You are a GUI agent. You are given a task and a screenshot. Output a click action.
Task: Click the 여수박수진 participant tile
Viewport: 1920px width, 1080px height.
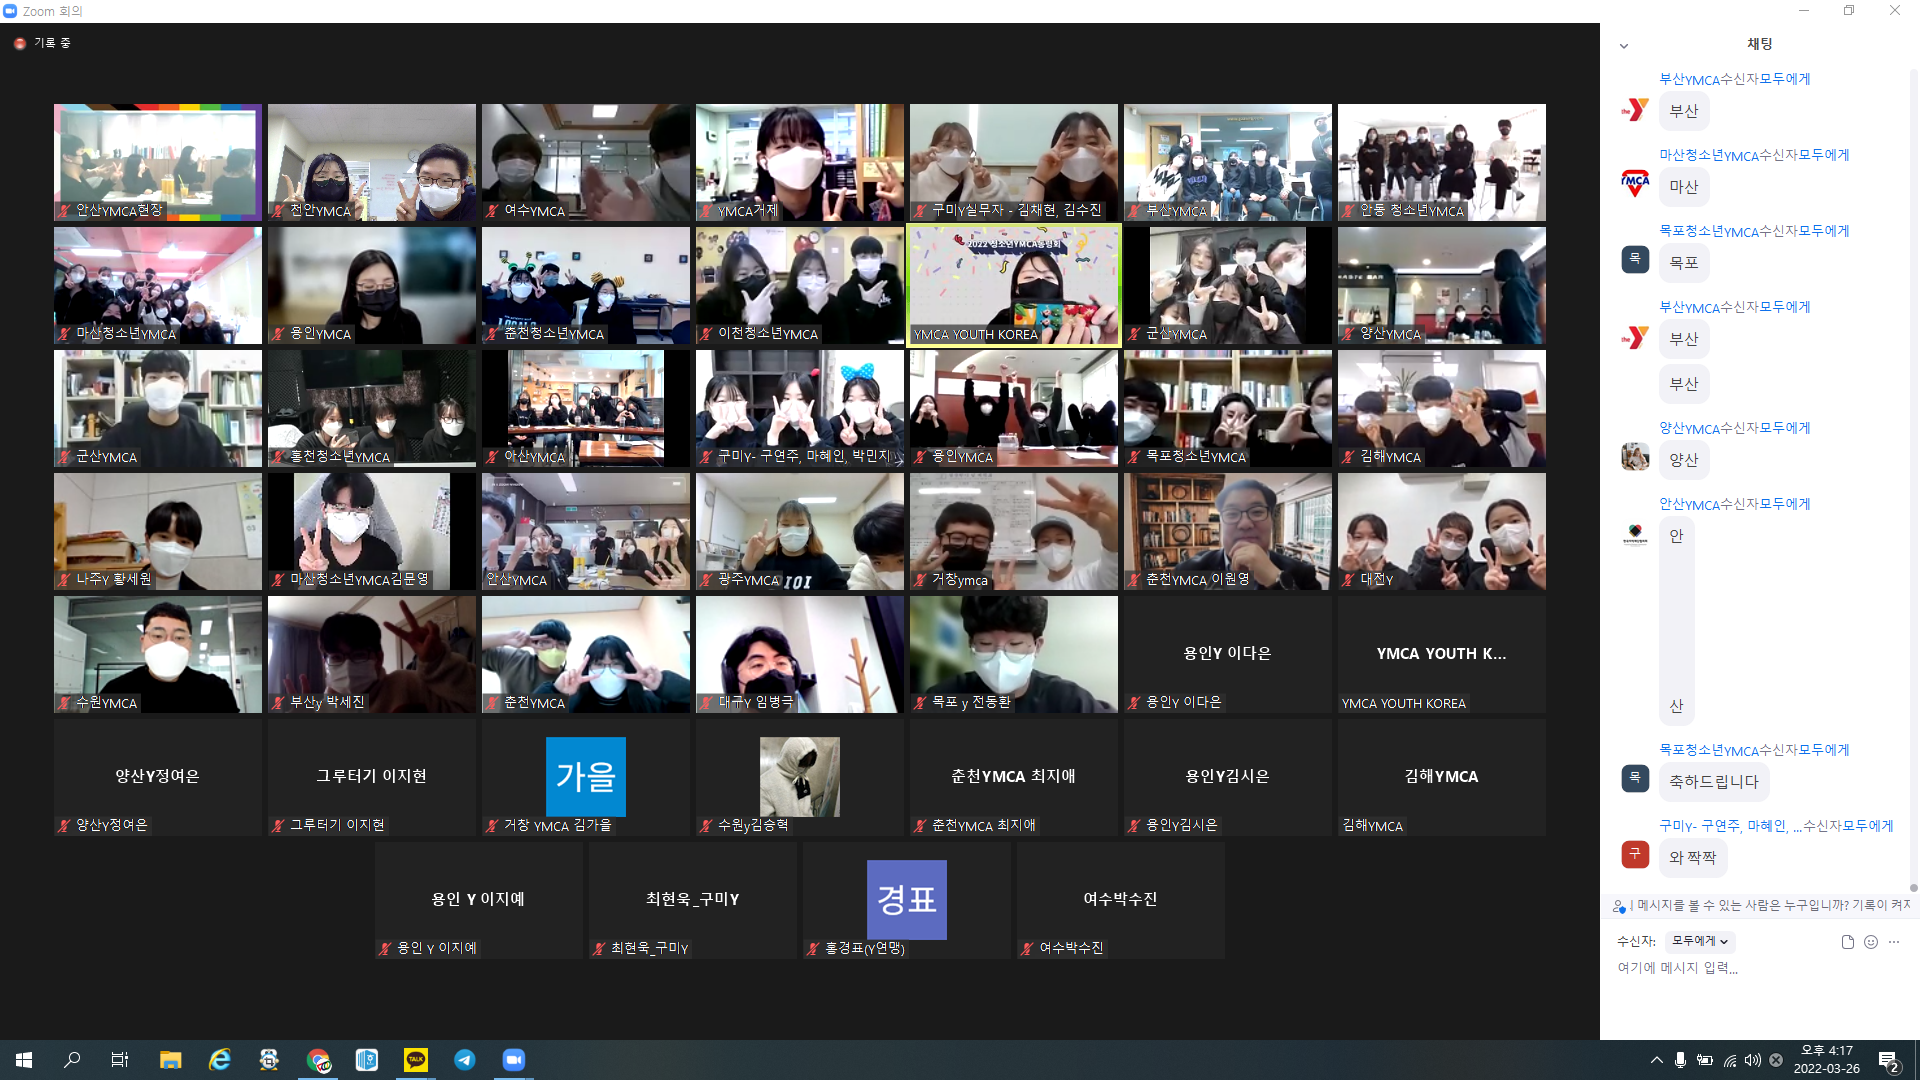1121,900
